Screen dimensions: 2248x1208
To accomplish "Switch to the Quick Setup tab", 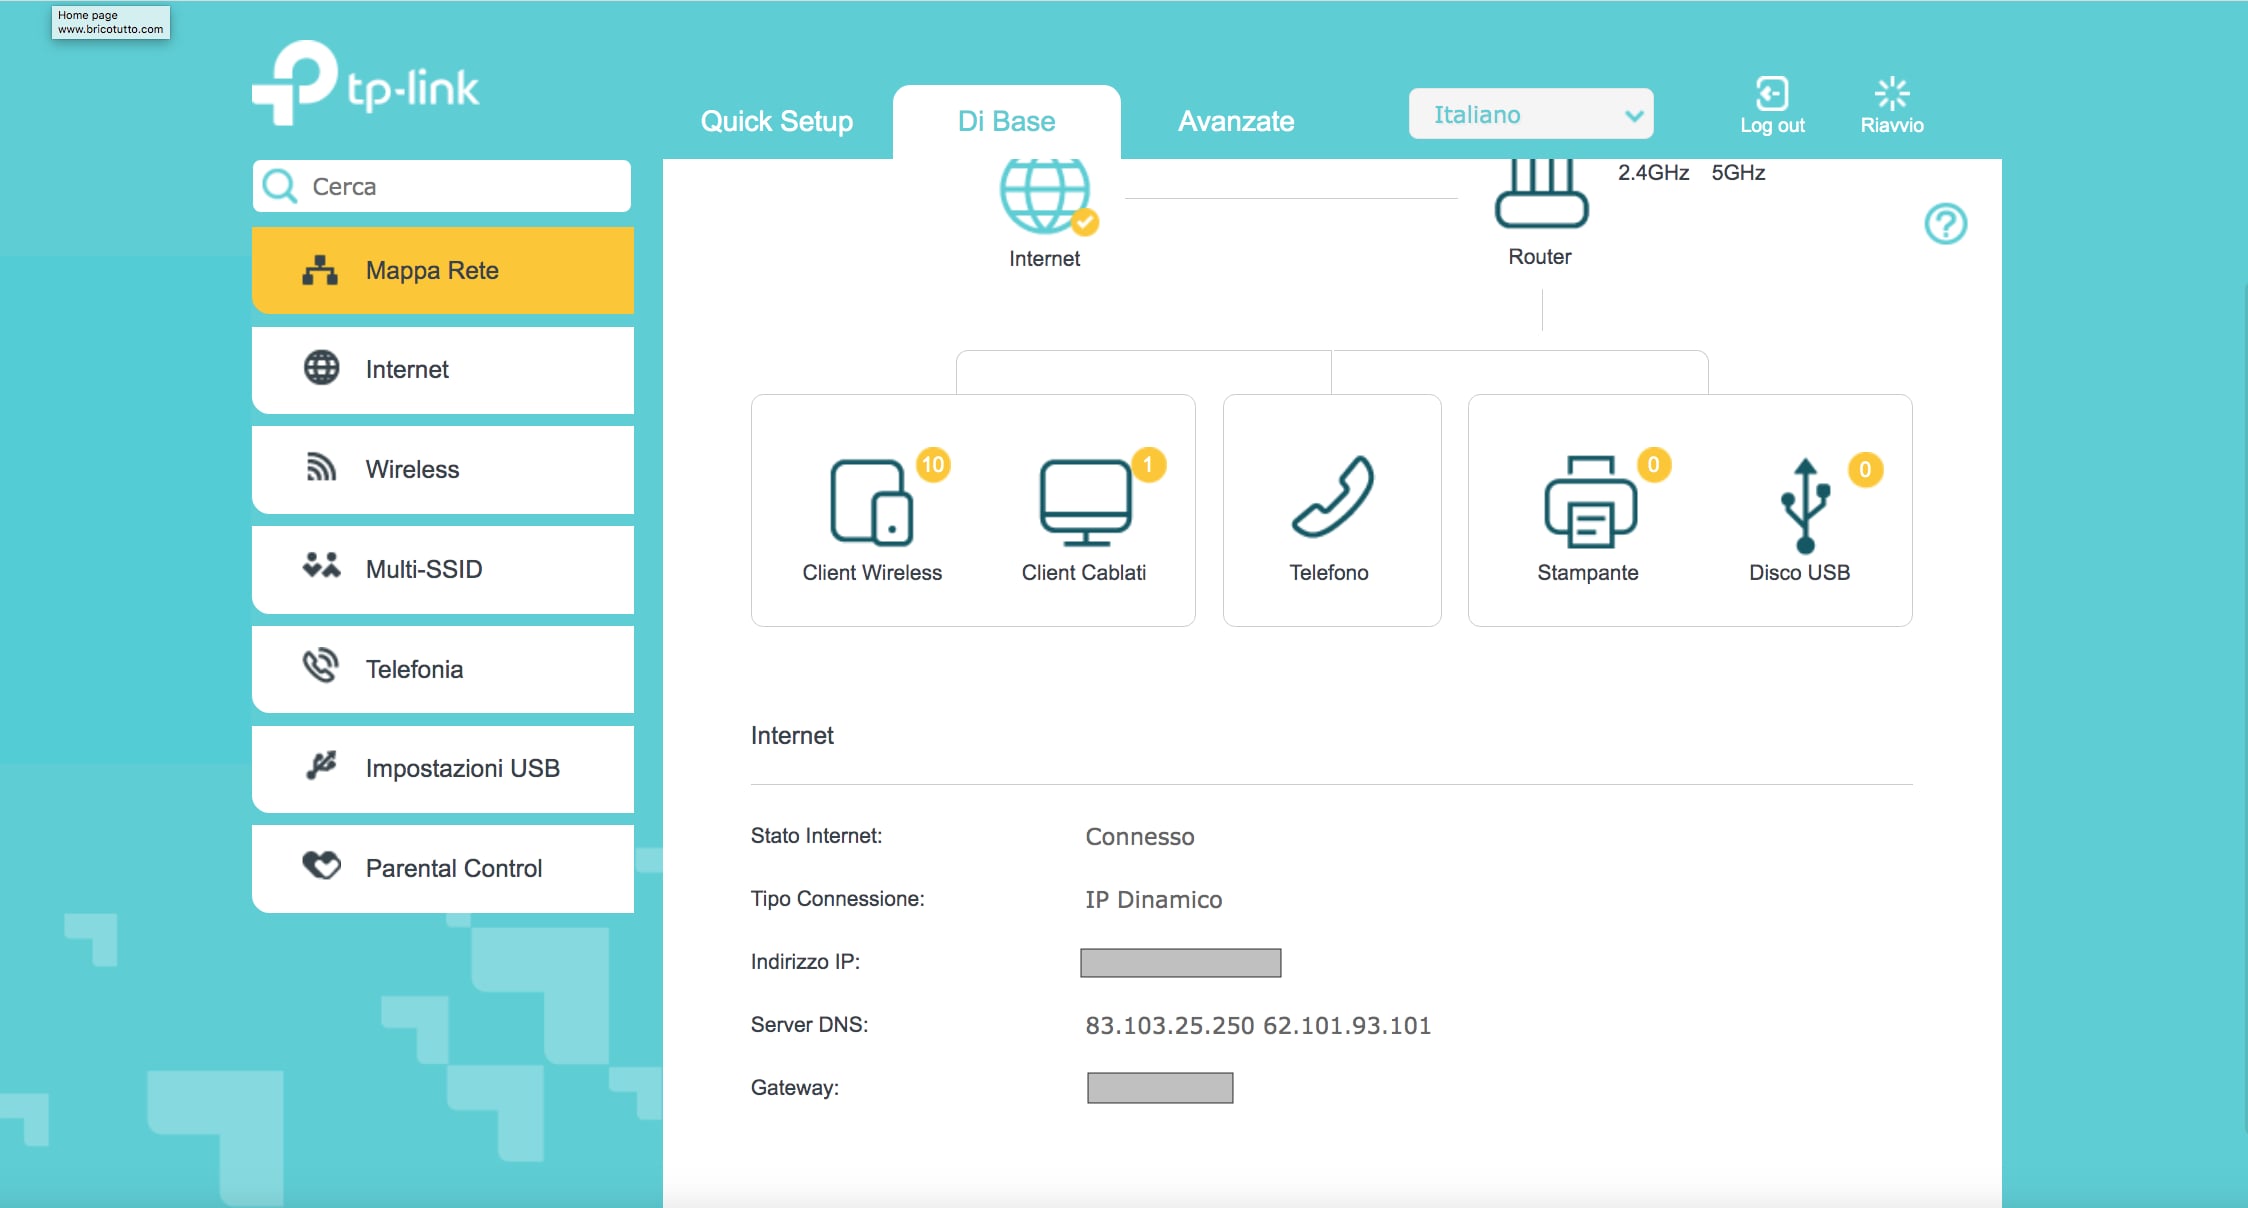I will (x=776, y=121).
